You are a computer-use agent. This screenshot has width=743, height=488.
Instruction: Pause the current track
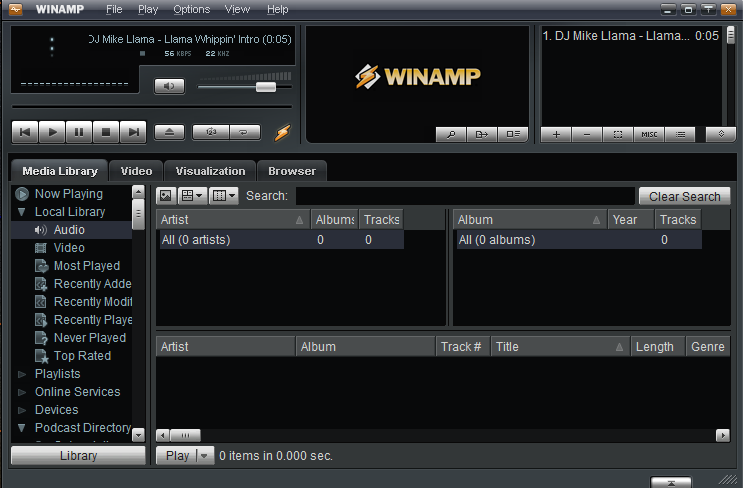(79, 132)
